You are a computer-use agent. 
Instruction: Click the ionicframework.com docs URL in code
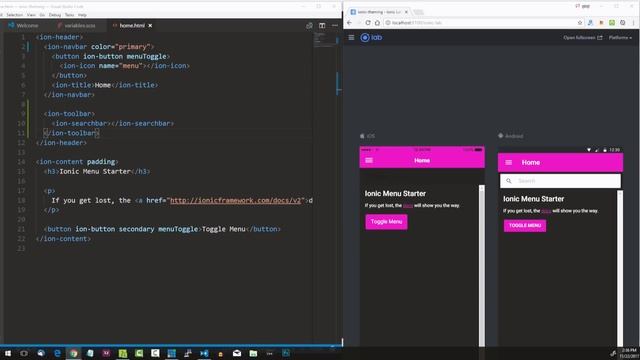(x=235, y=200)
